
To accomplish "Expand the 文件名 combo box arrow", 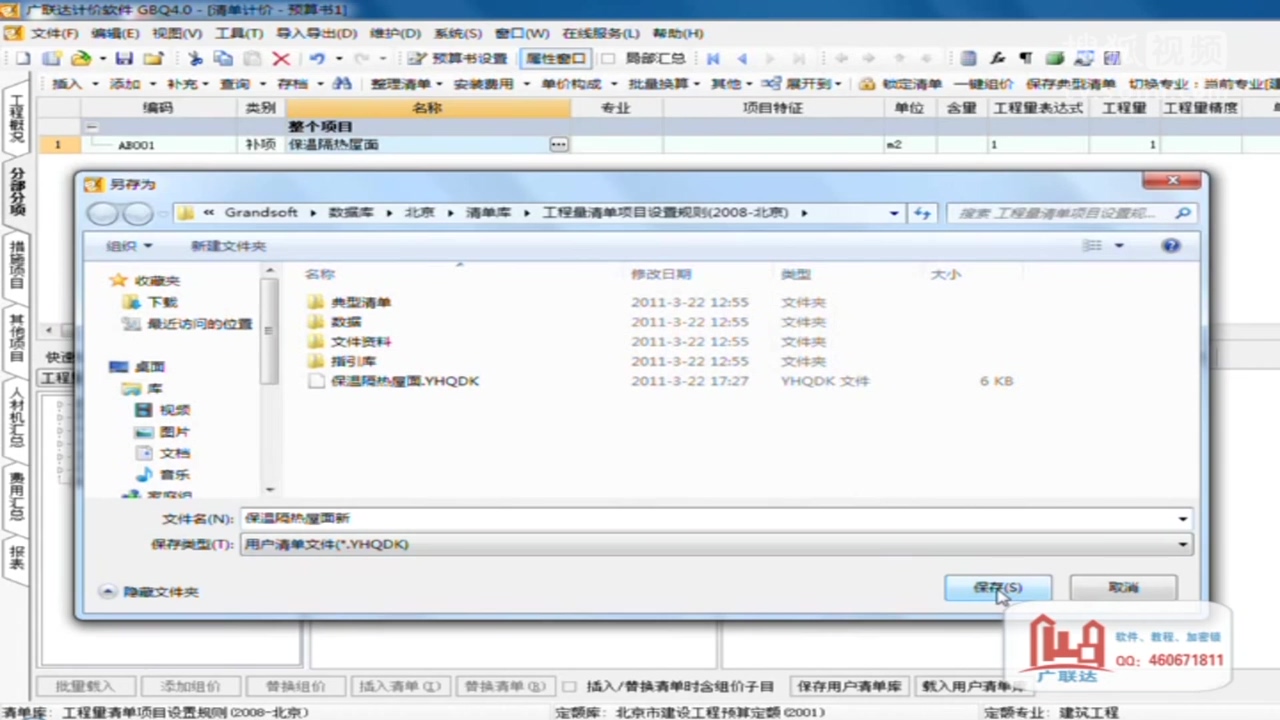I will tap(1181, 518).
